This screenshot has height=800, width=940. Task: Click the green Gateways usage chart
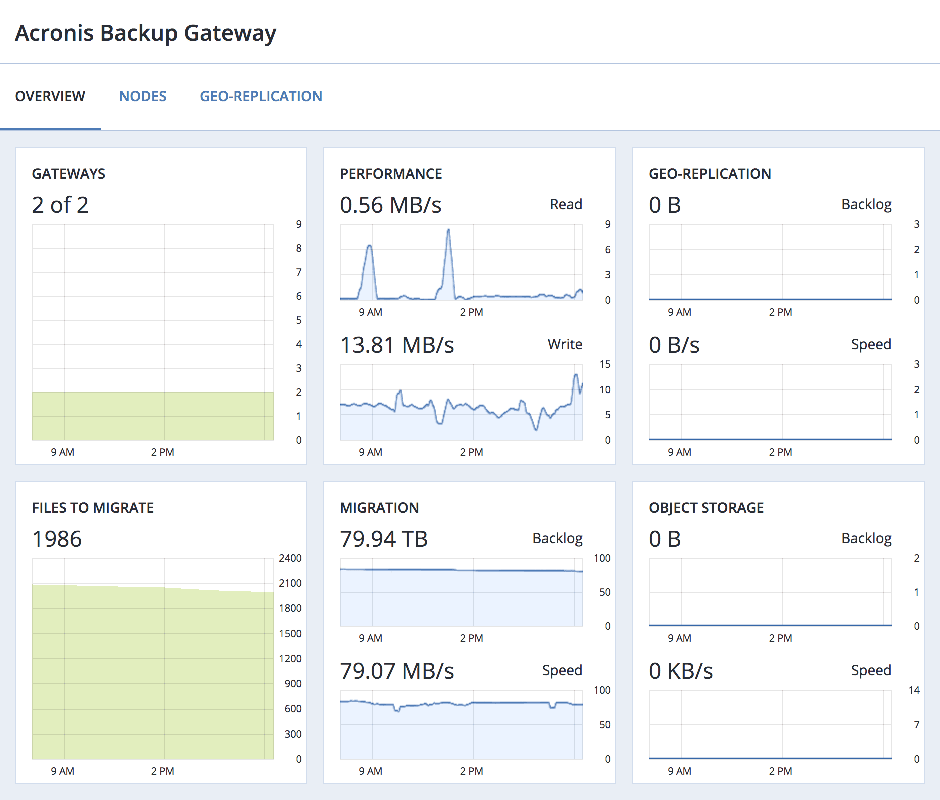tap(152, 412)
